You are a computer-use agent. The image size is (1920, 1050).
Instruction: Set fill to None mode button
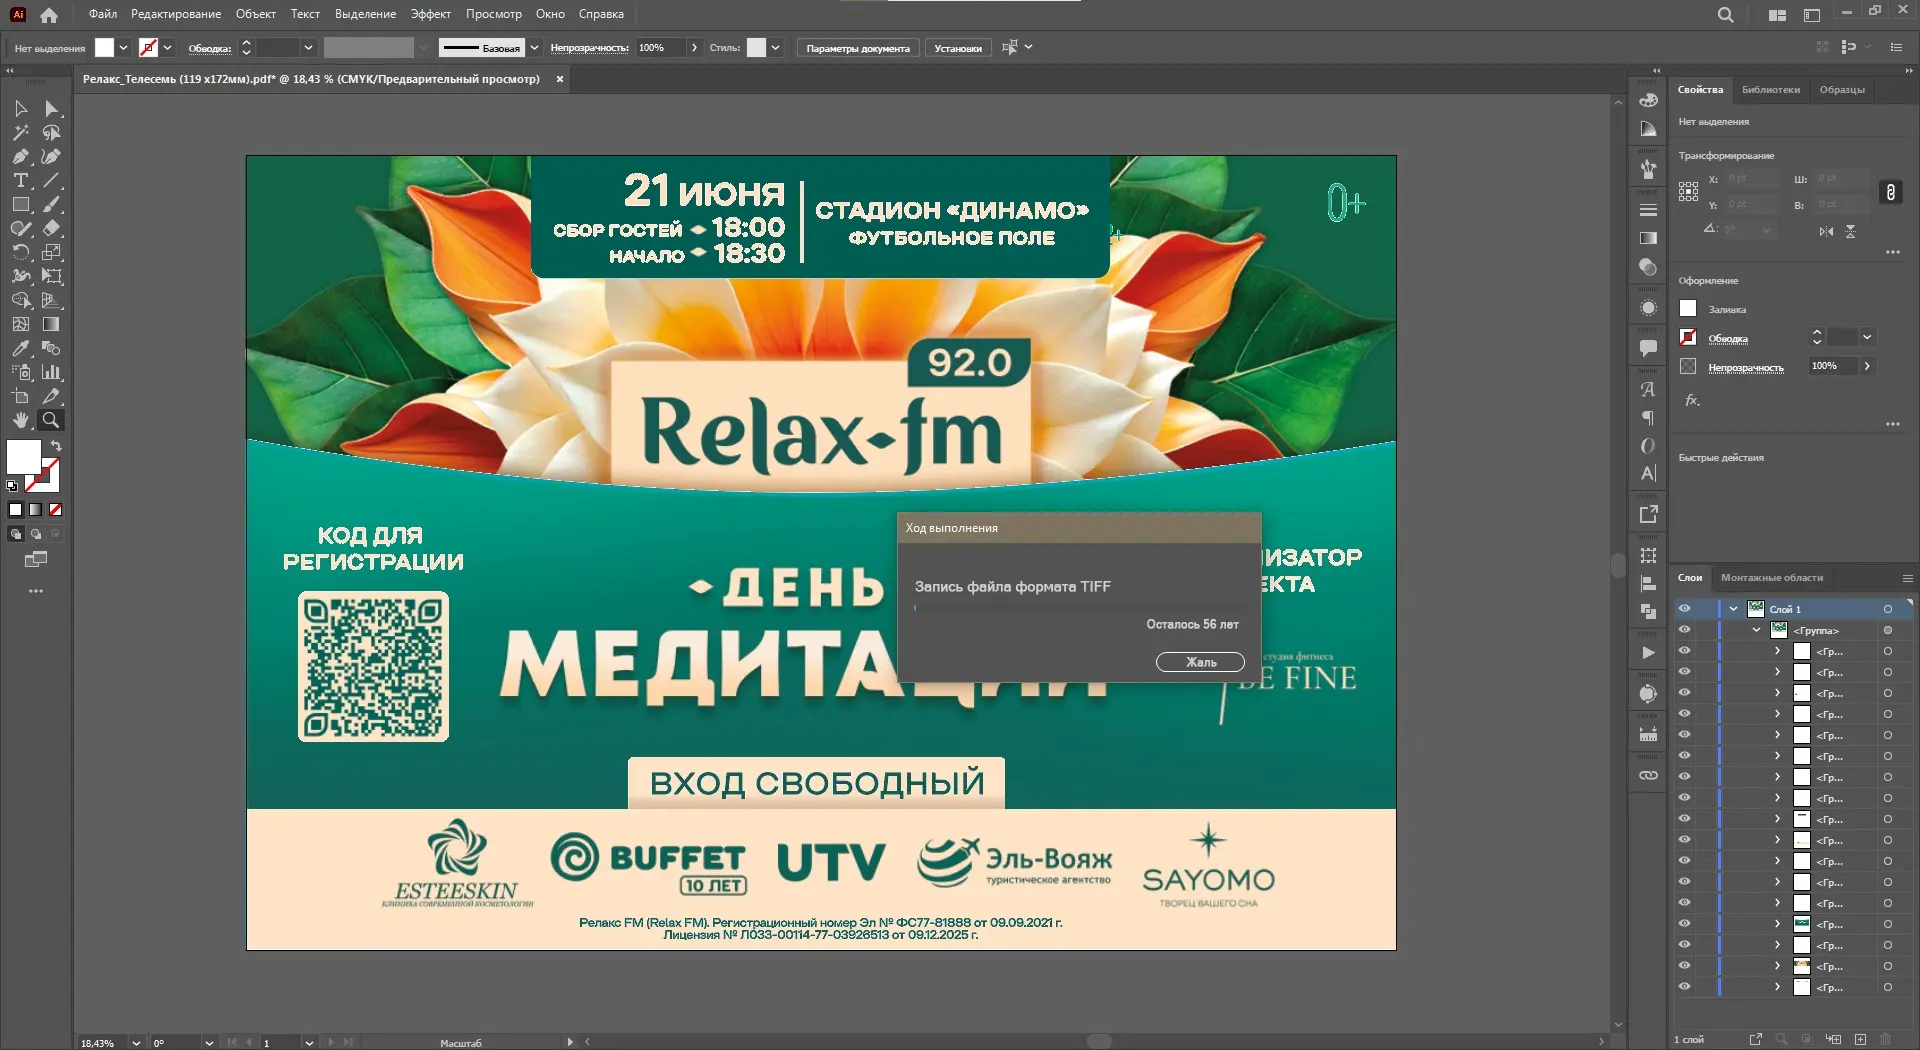click(56, 509)
